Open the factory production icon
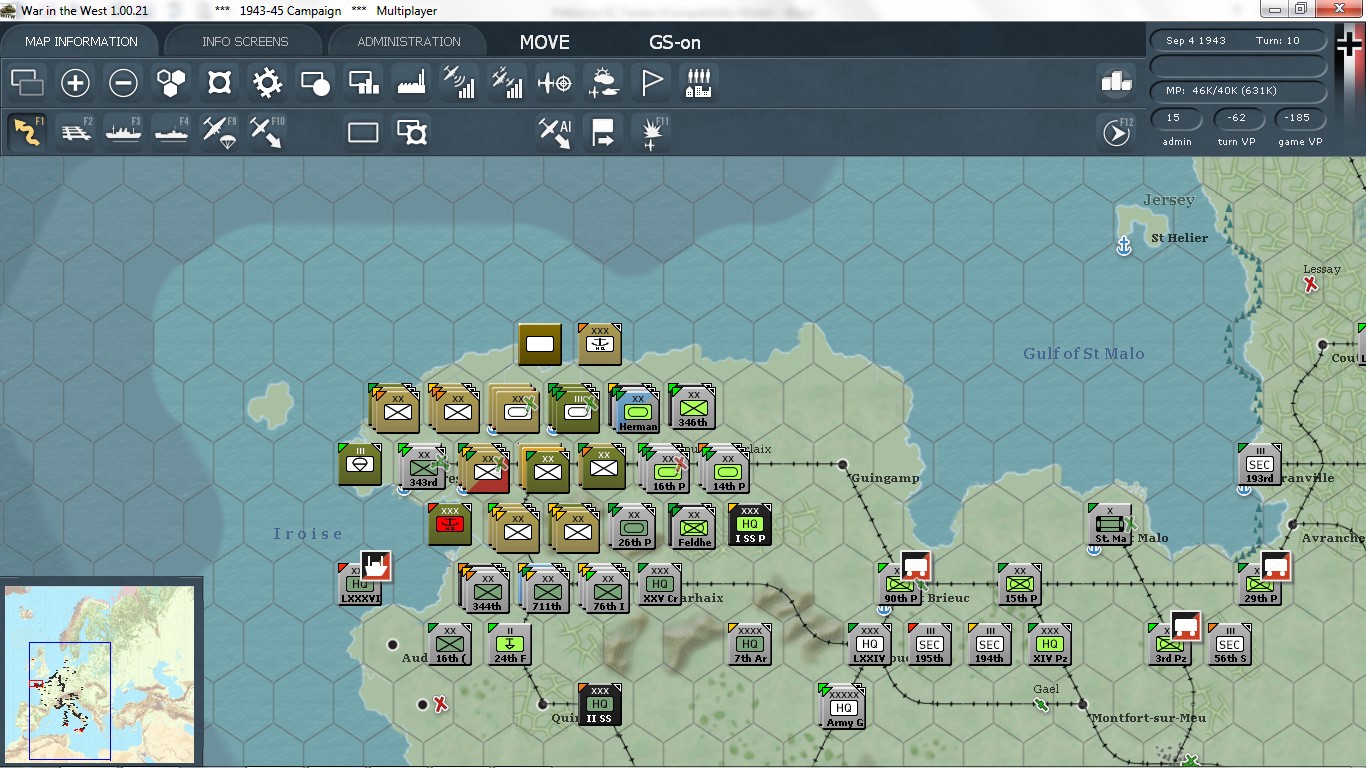Screen dimensions: 1366x768 [411, 83]
